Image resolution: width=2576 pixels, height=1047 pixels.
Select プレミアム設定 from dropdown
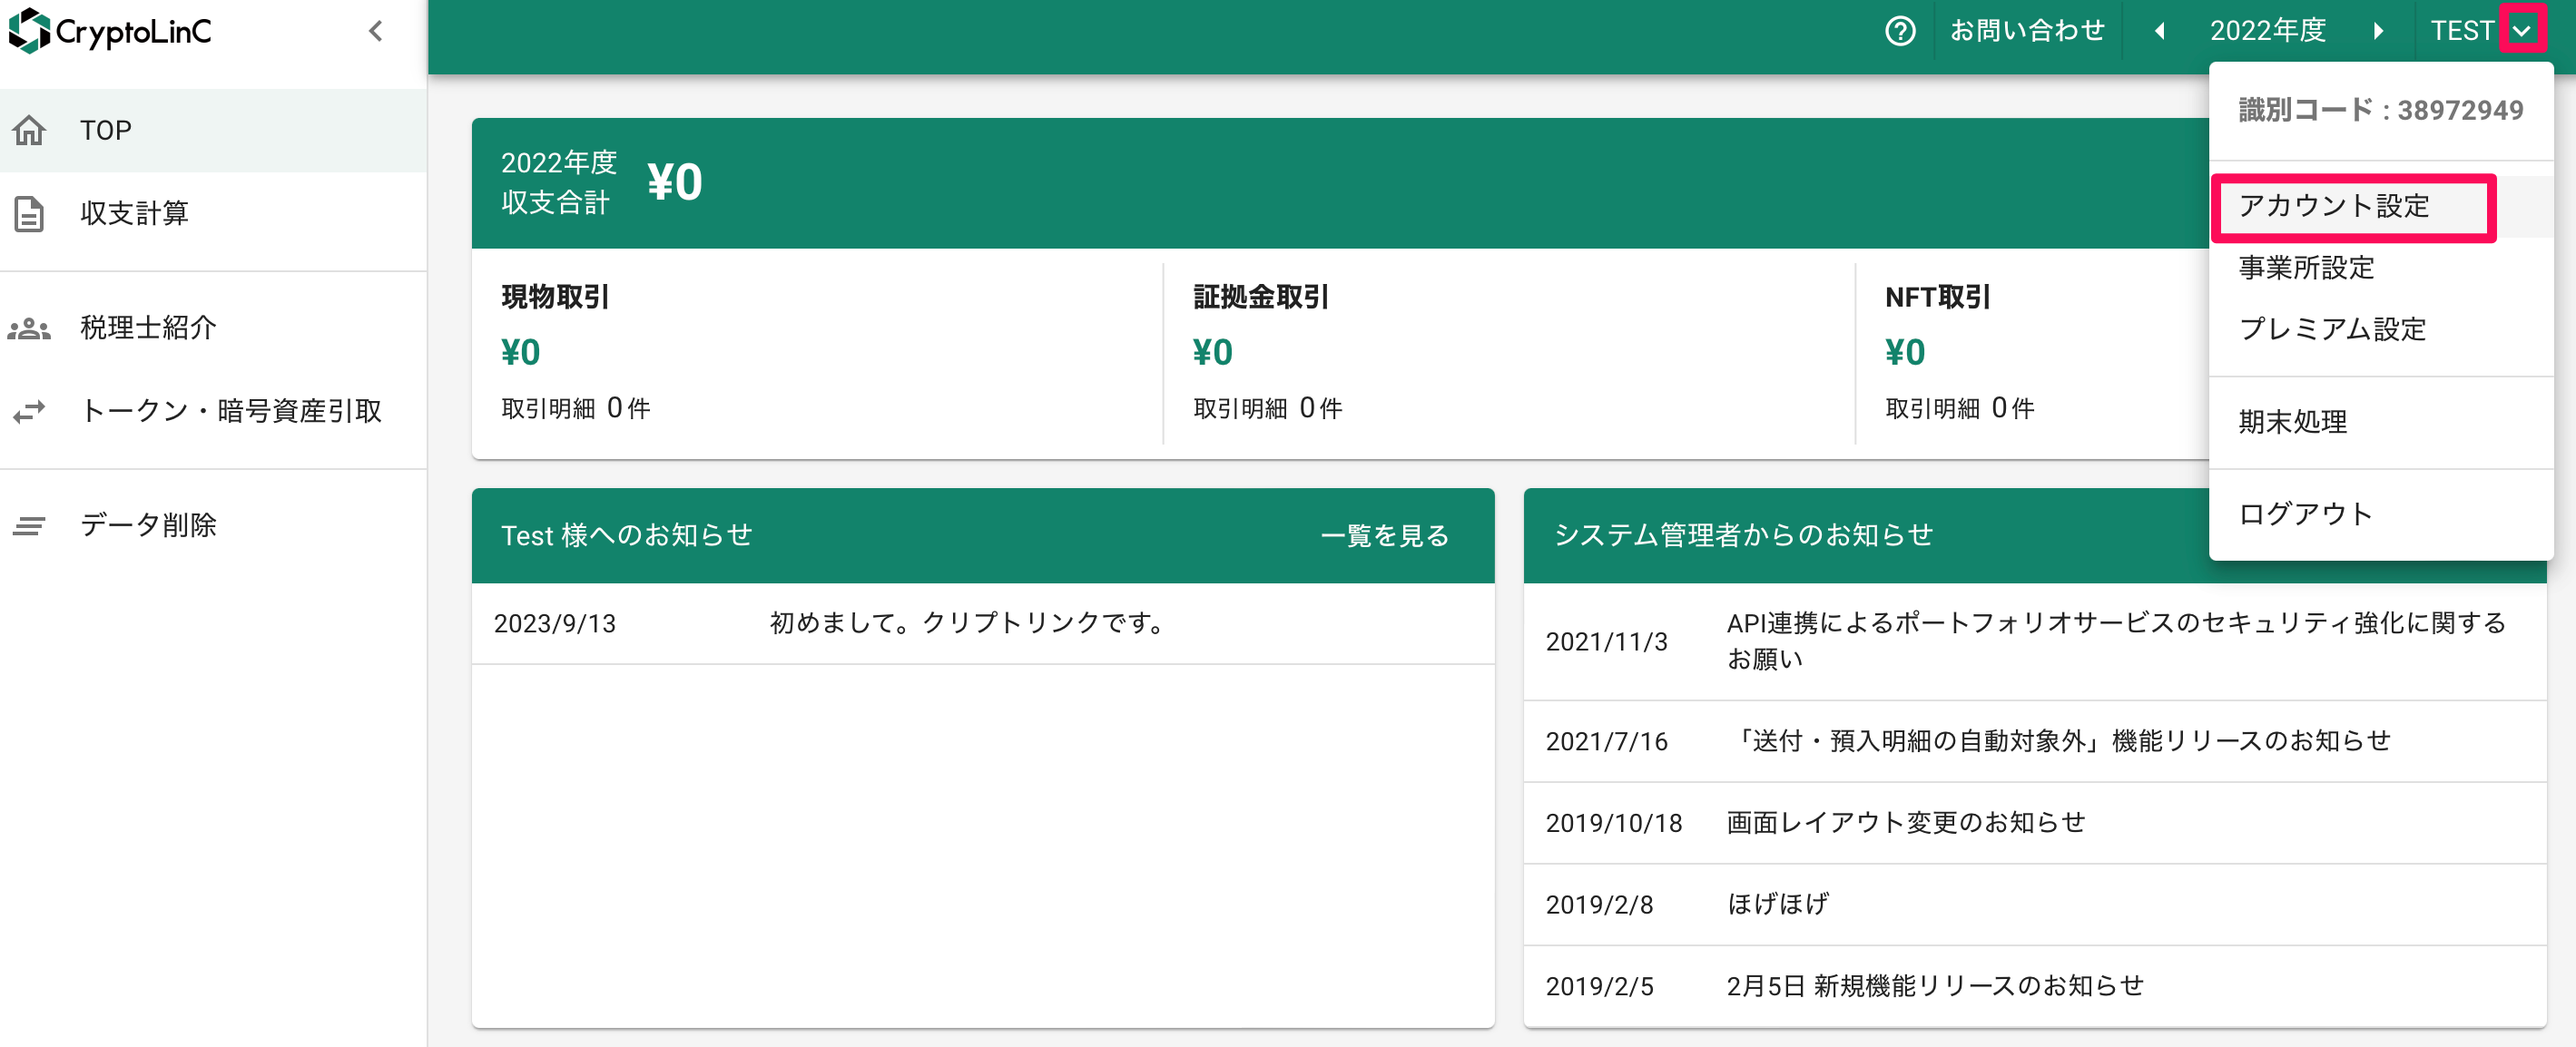point(2380,330)
